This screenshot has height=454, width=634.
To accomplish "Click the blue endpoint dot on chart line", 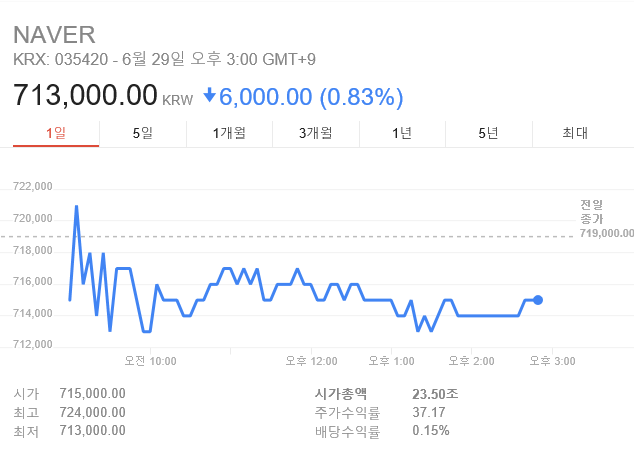I will tap(538, 300).
